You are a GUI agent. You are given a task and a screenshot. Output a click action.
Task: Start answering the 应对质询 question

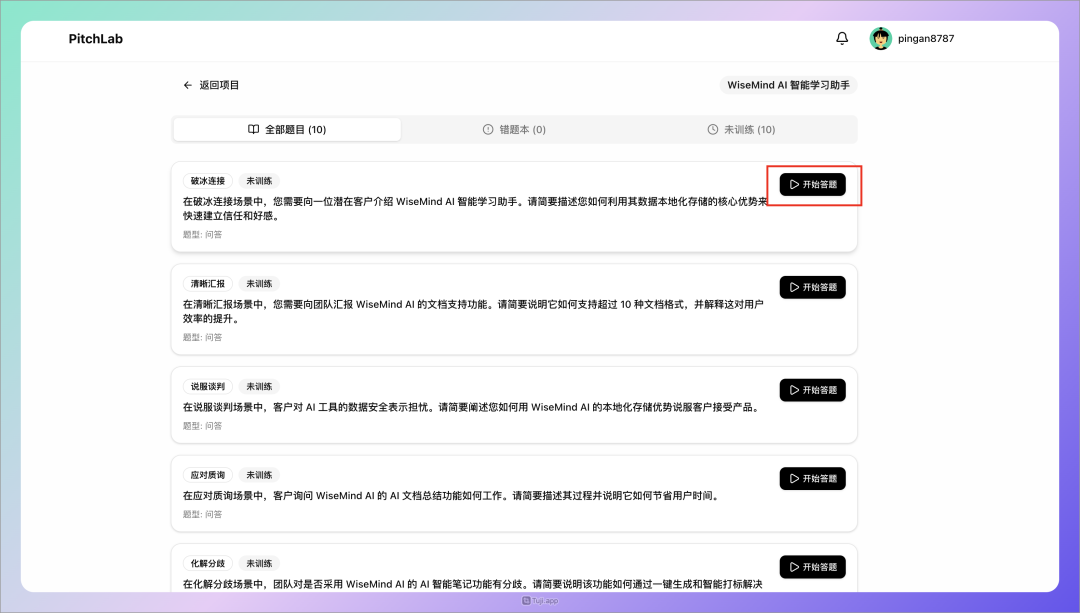tap(812, 479)
